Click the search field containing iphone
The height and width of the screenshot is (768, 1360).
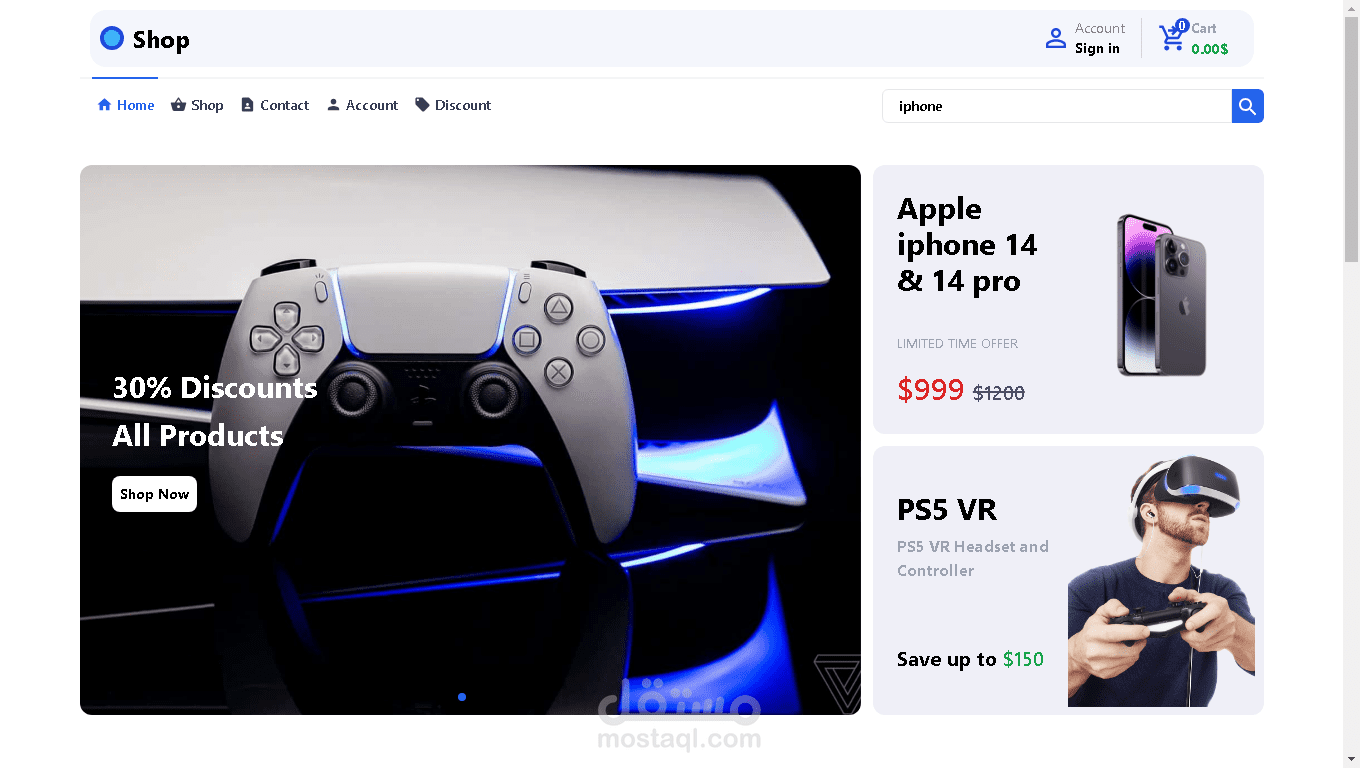tap(1057, 106)
